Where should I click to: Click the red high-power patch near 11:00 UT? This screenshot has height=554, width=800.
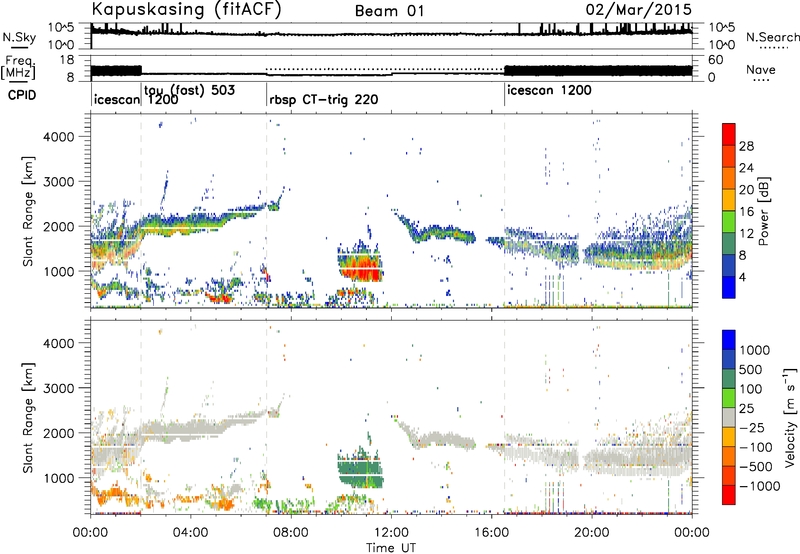click(x=361, y=269)
